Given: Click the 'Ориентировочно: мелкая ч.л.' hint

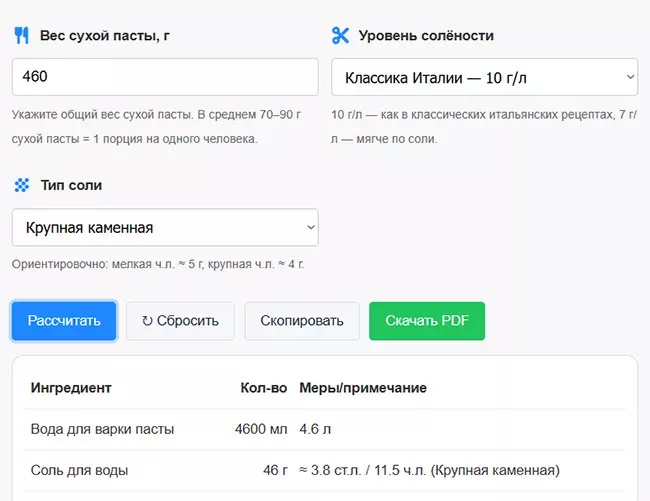Looking at the screenshot, I should 158,264.
